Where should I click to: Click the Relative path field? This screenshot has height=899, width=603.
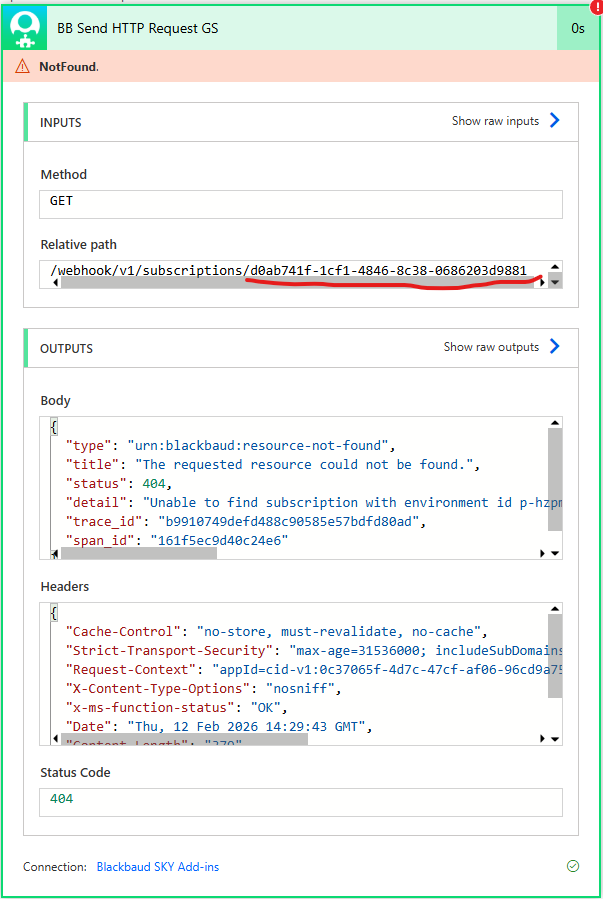(301, 275)
